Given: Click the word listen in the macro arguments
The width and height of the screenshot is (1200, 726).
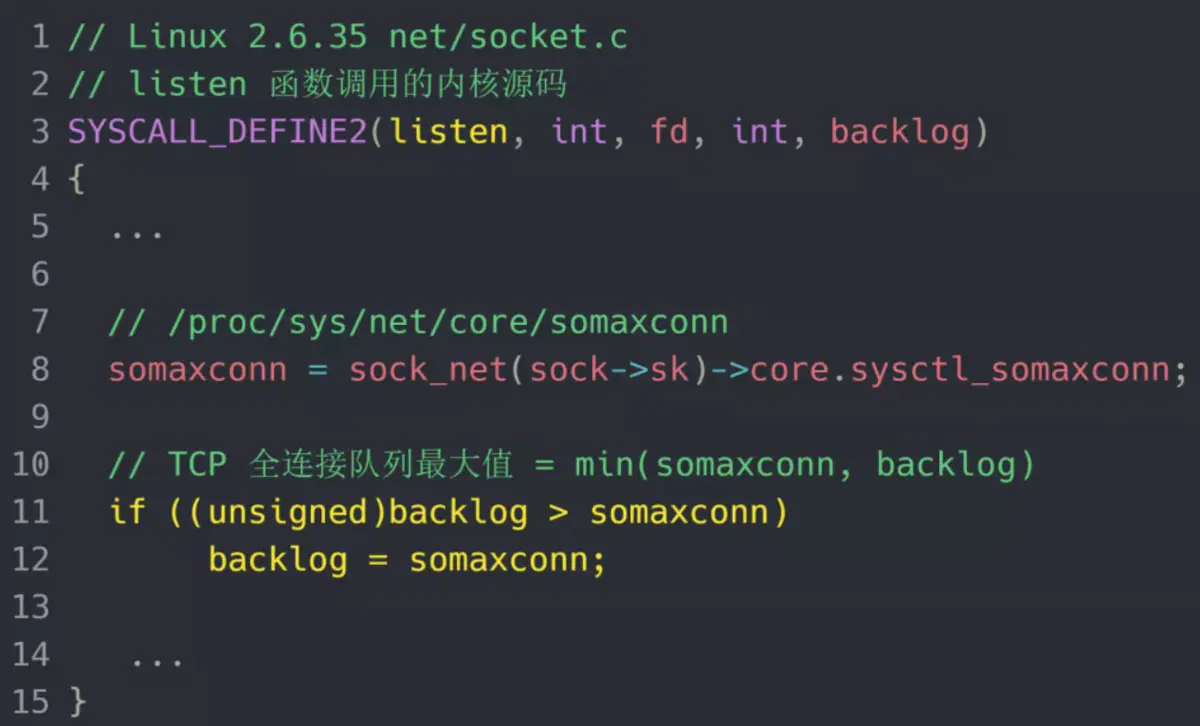Looking at the screenshot, I should point(449,131).
